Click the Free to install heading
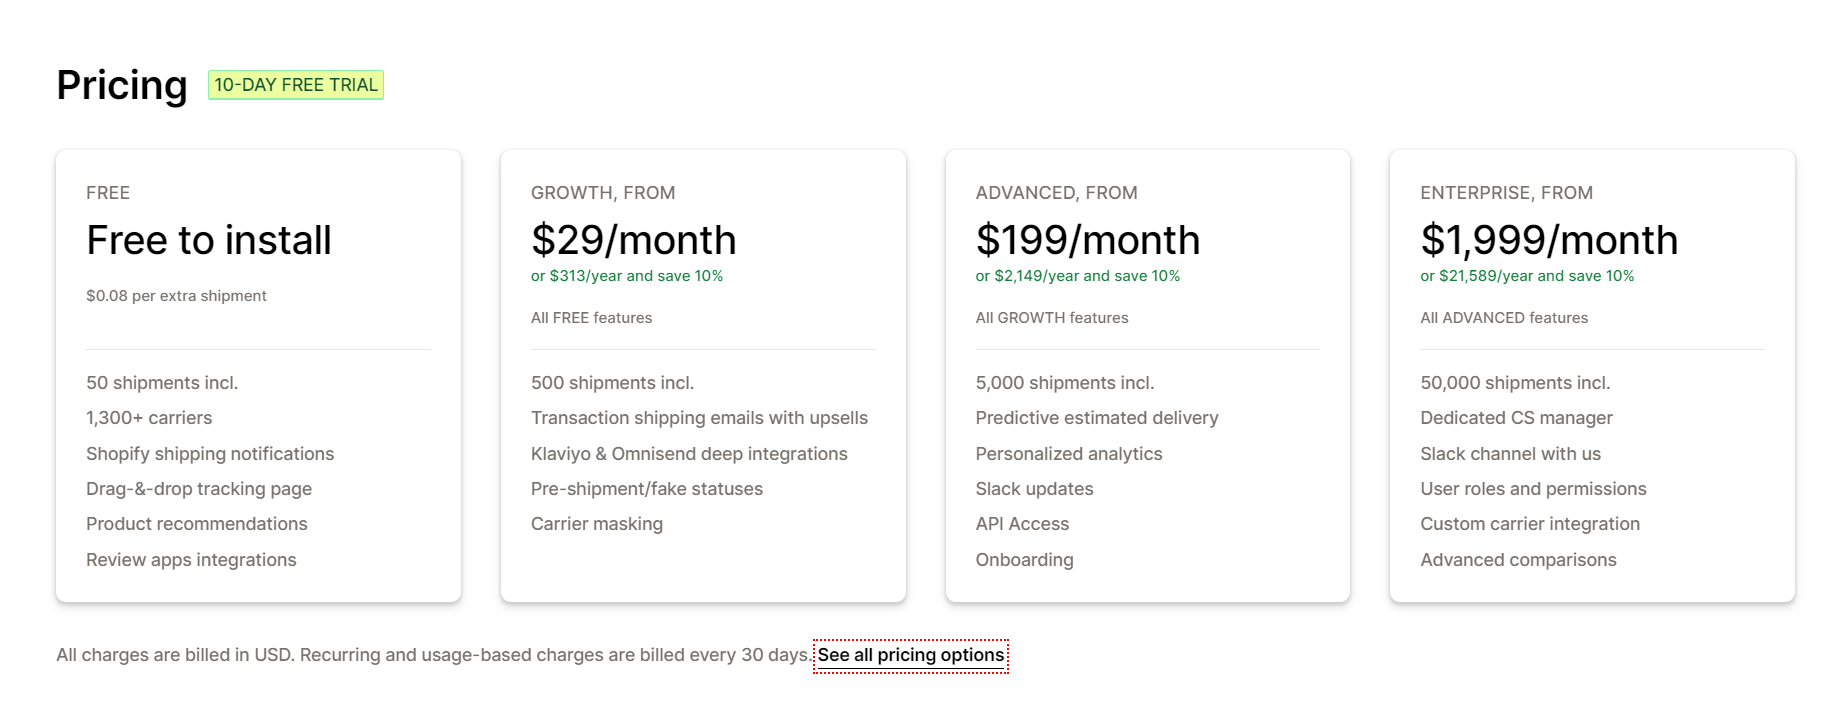The height and width of the screenshot is (706, 1825). tap(208, 240)
